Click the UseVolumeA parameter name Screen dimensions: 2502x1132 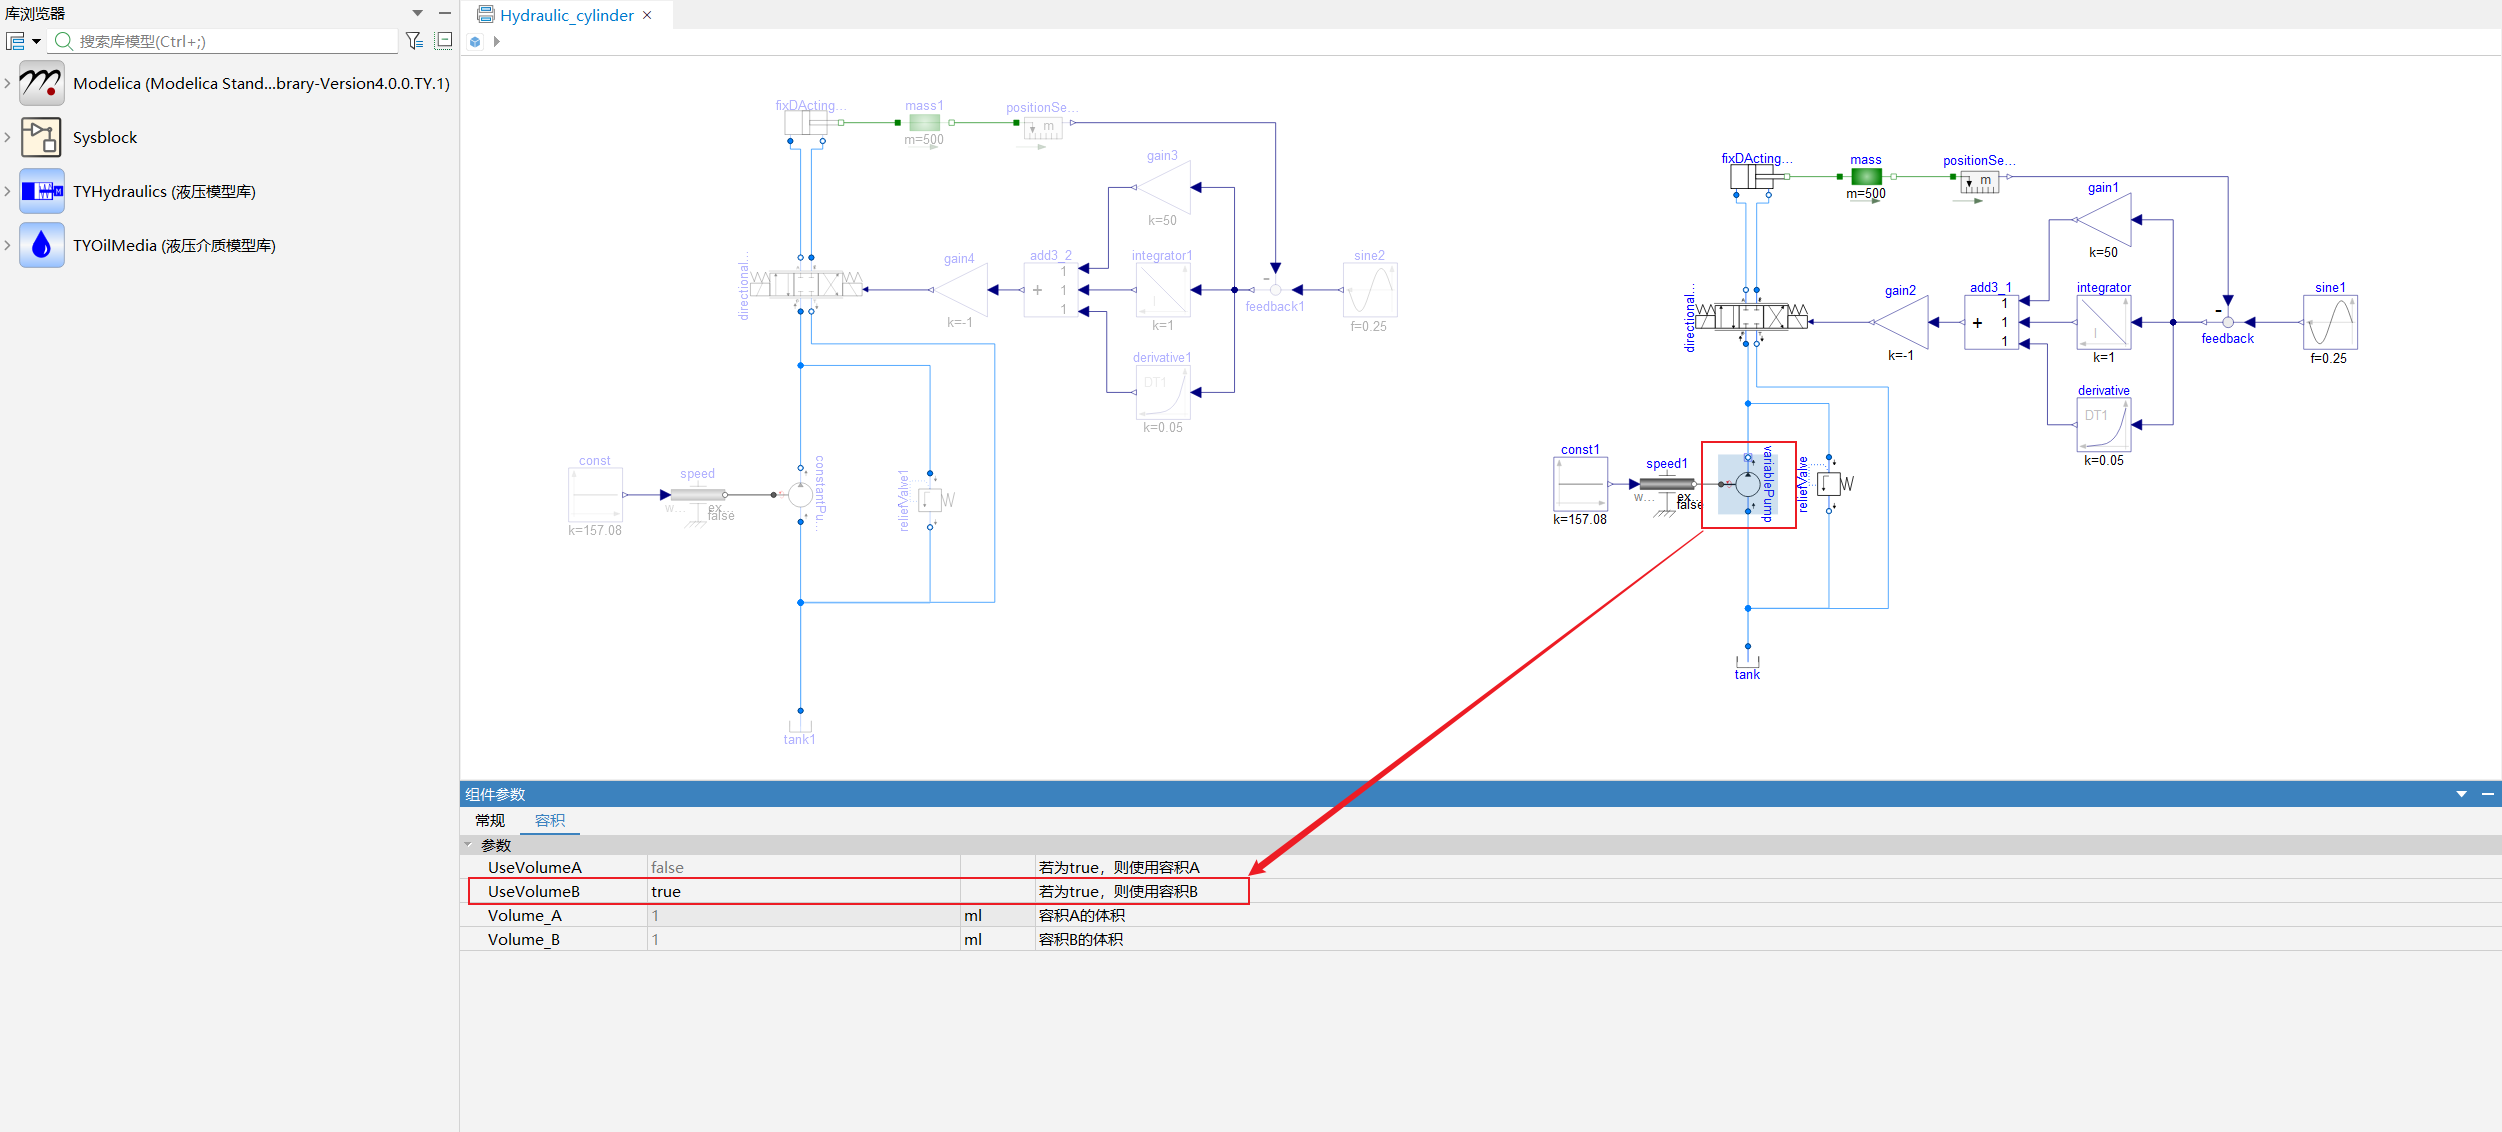tap(535, 867)
